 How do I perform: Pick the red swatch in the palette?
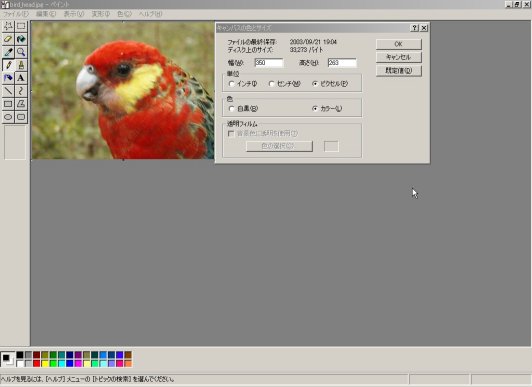click(x=37, y=364)
